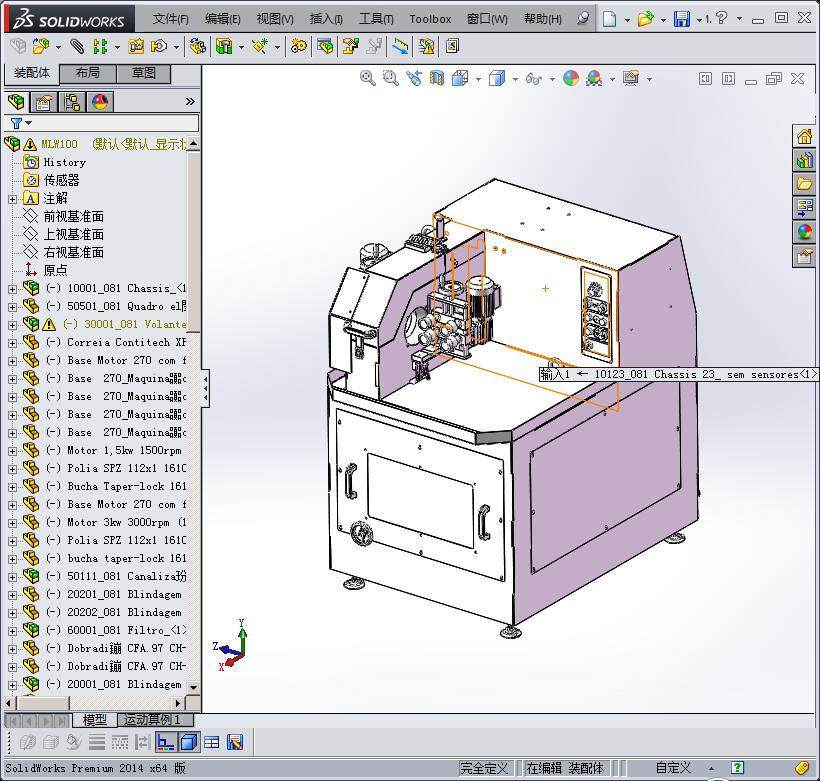Toggle the shaded cube icon in MotionManager toolbar
This screenshot has width=820, height=781.
187,742
